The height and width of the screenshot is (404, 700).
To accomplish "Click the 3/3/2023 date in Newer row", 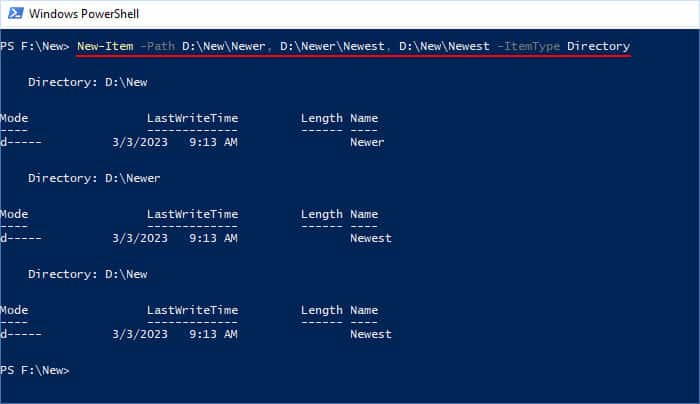I will 140,142.
